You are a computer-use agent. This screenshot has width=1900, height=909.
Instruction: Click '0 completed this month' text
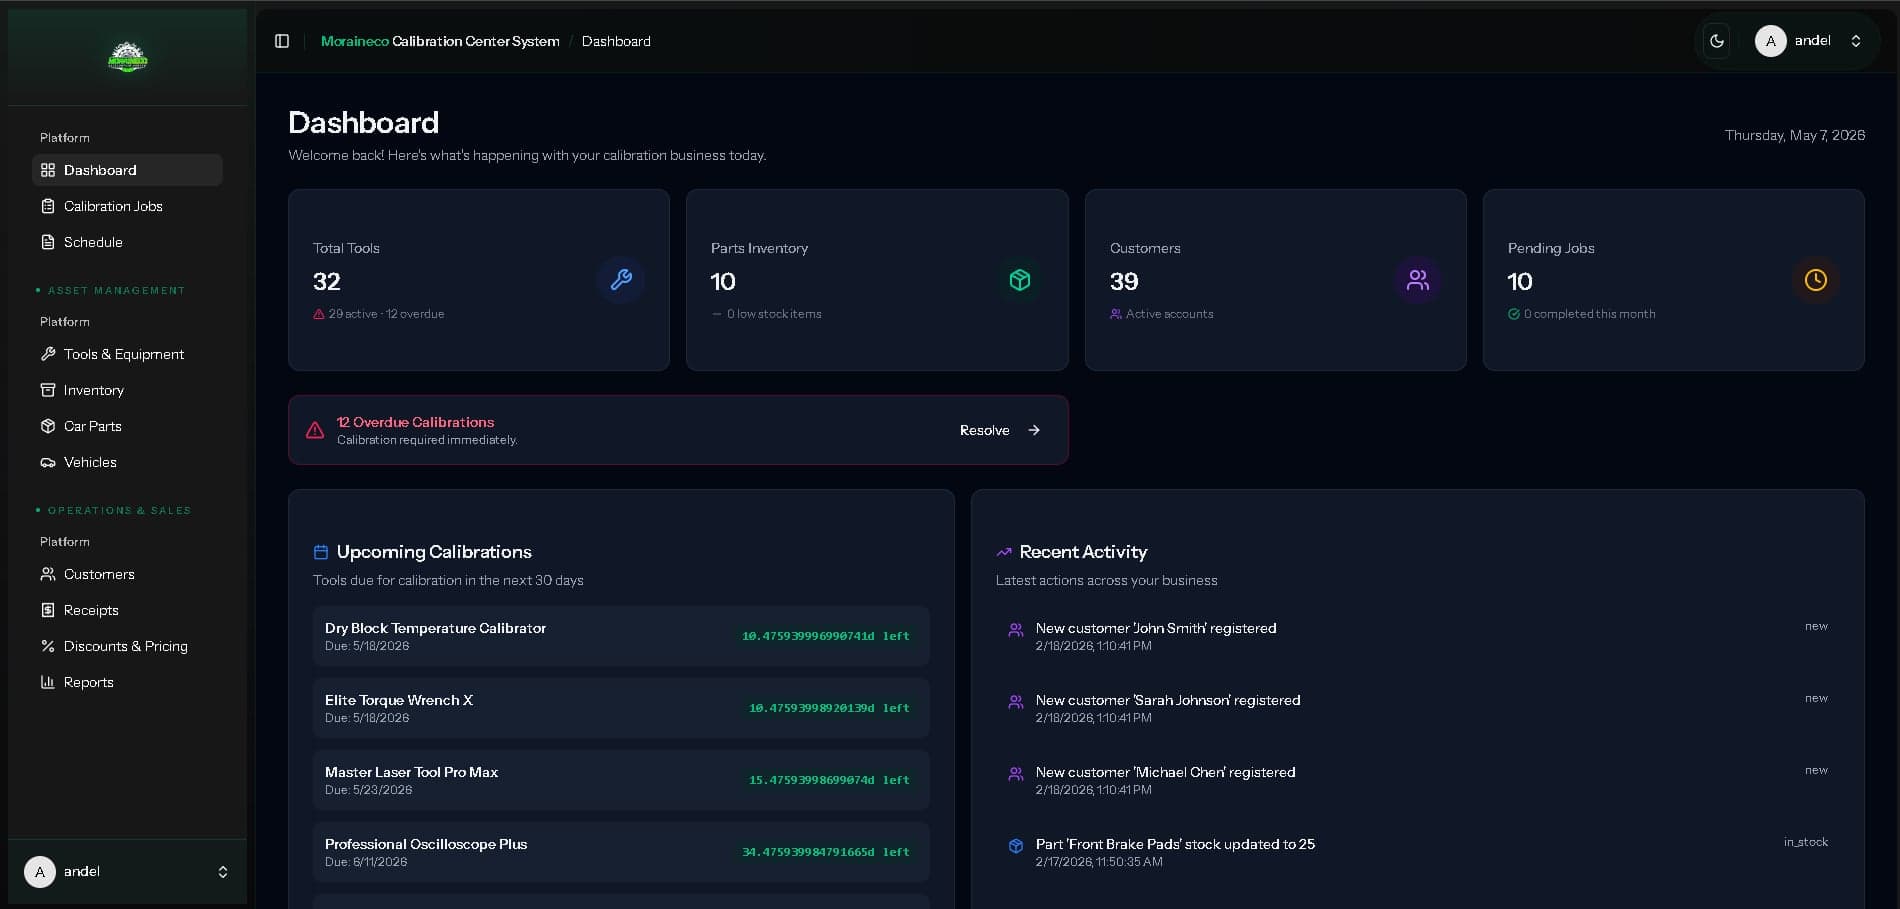1589,314
